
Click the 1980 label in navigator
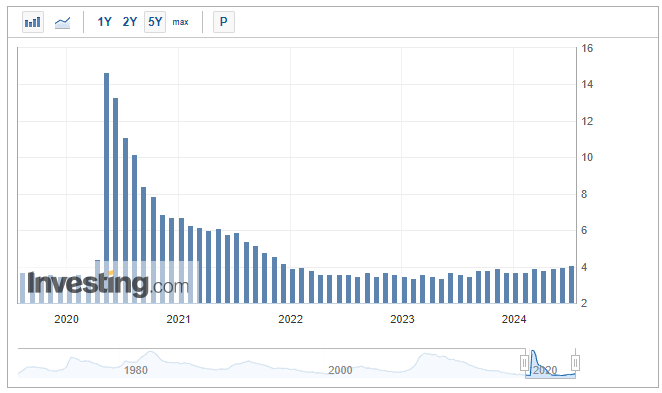136,370
